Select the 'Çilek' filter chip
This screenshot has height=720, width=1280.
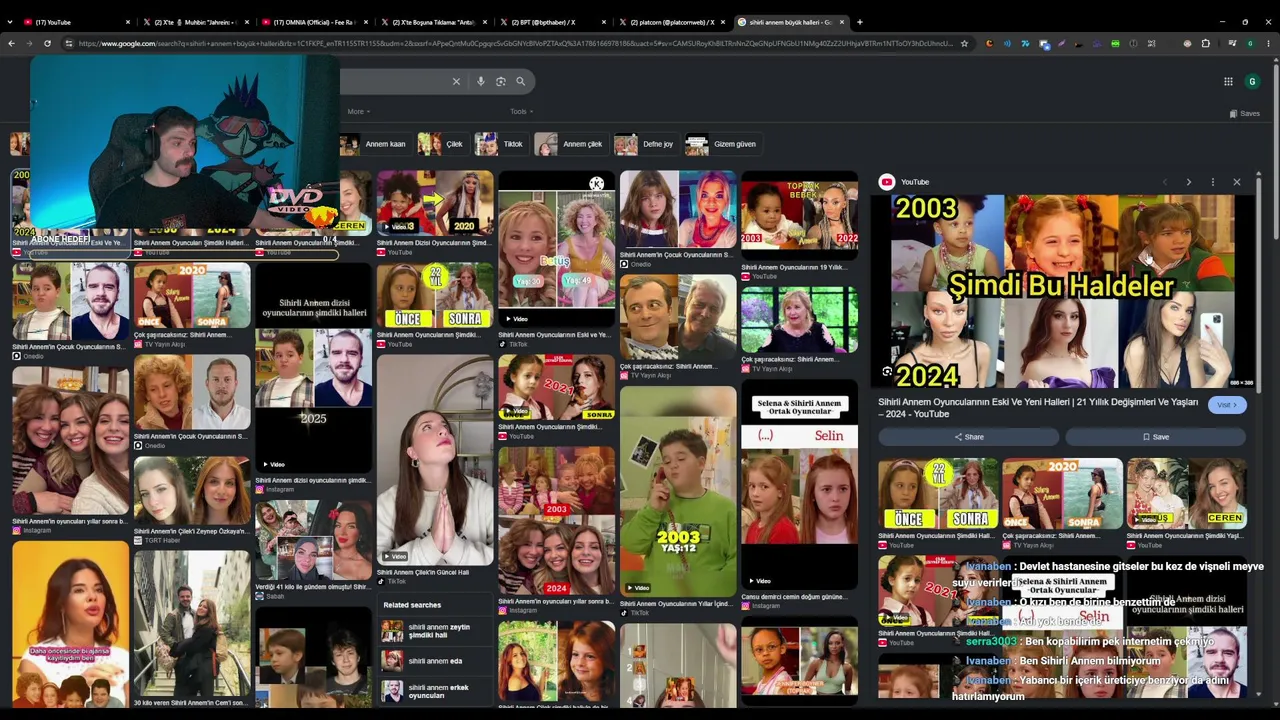[442, 144]
